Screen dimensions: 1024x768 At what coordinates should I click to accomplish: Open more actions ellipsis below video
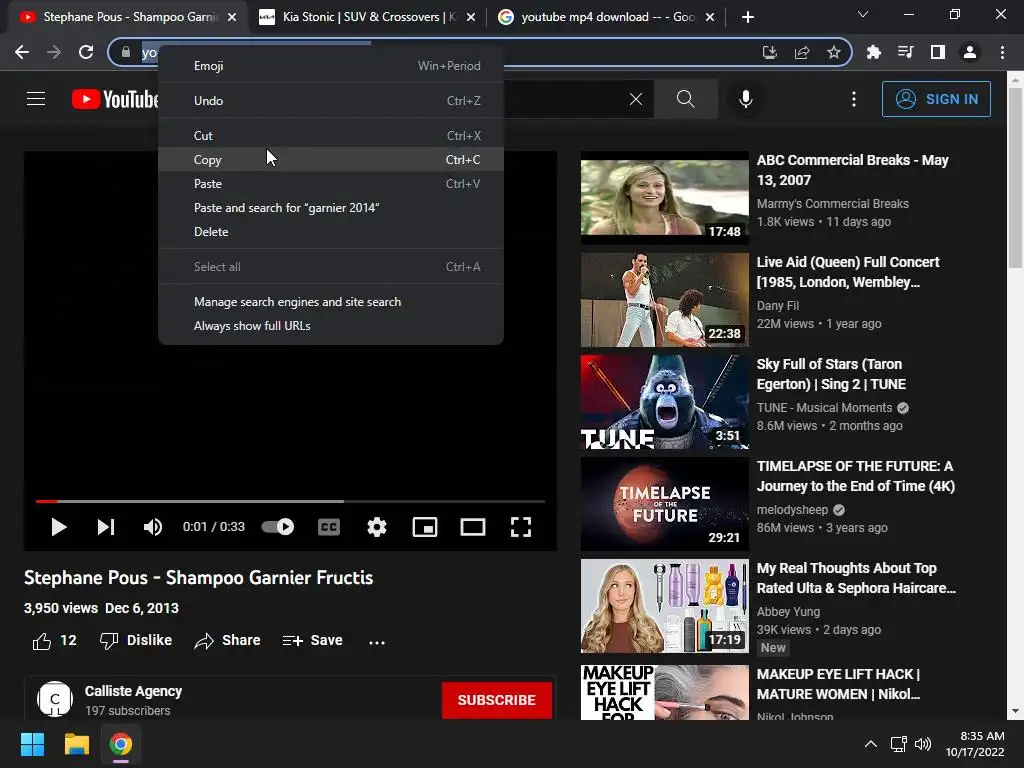tap(377, 642)
